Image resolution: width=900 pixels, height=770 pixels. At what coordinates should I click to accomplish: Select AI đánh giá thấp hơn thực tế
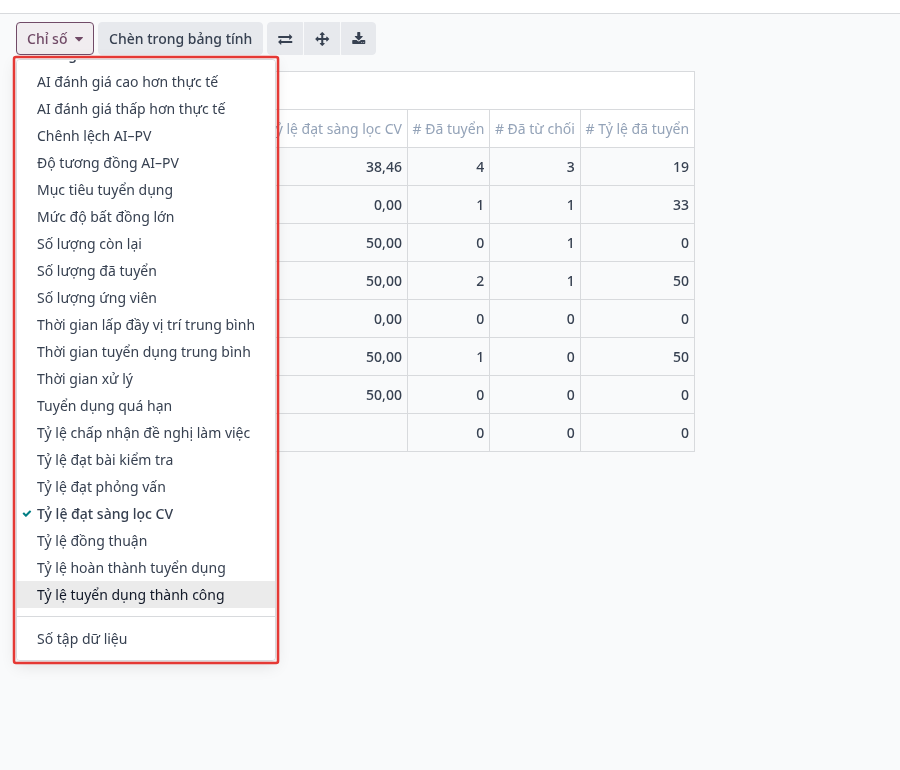(146, 109)
